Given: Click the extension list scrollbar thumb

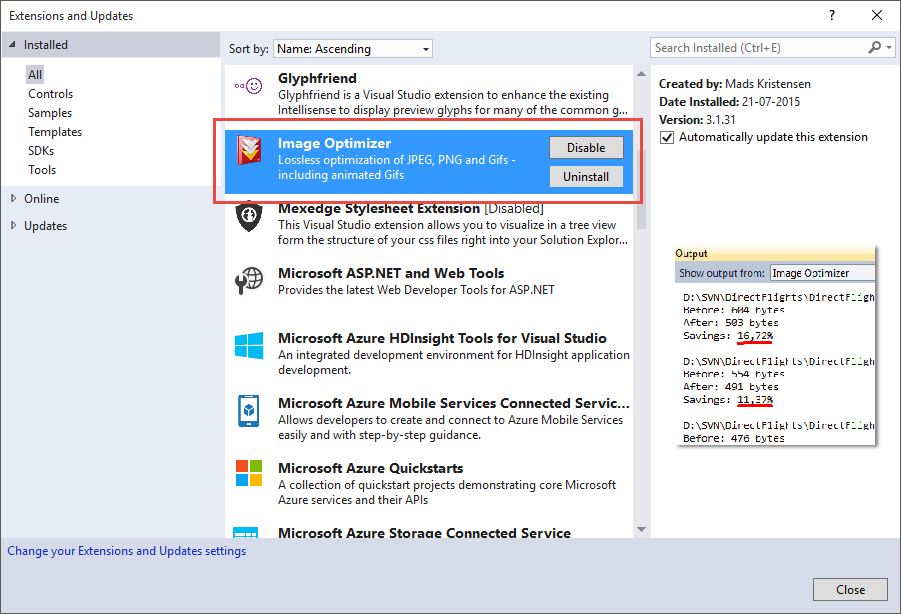Looking at the screenshot, I should tap(641, 190).
